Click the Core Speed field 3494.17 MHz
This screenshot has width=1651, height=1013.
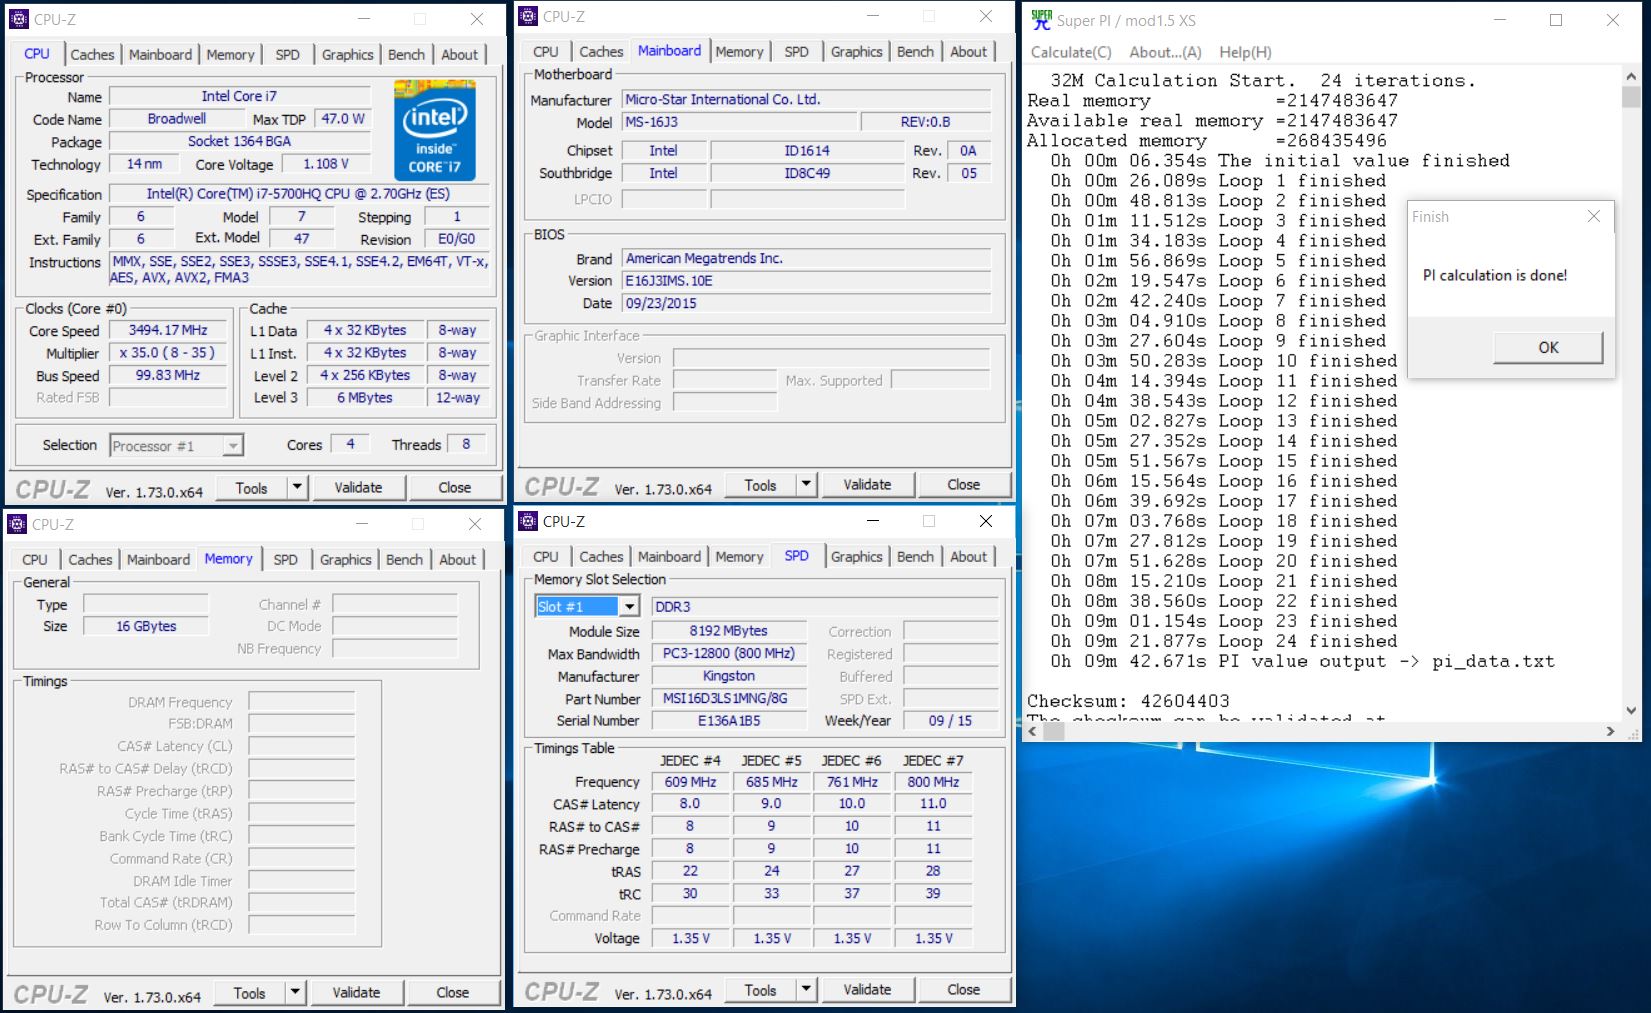click(168, 331)
